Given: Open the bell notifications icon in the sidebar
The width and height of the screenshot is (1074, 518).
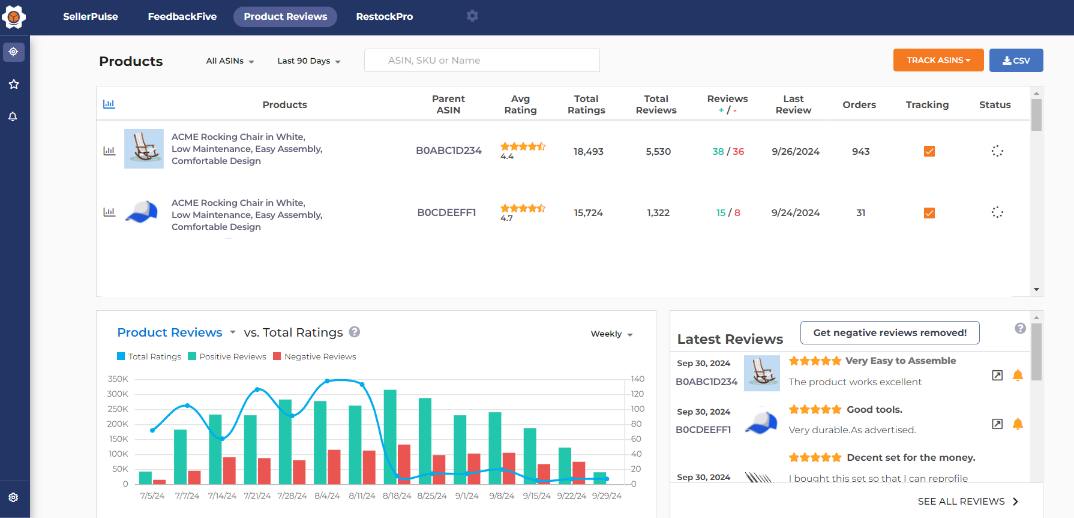Looking at the screenshot, I should pos(13,116).
